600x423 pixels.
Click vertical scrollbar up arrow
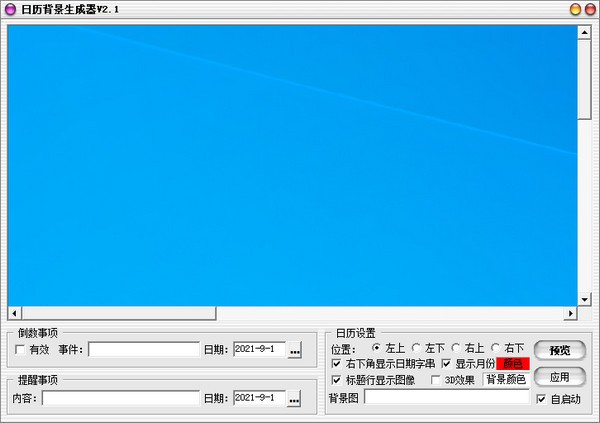[584, 33]
